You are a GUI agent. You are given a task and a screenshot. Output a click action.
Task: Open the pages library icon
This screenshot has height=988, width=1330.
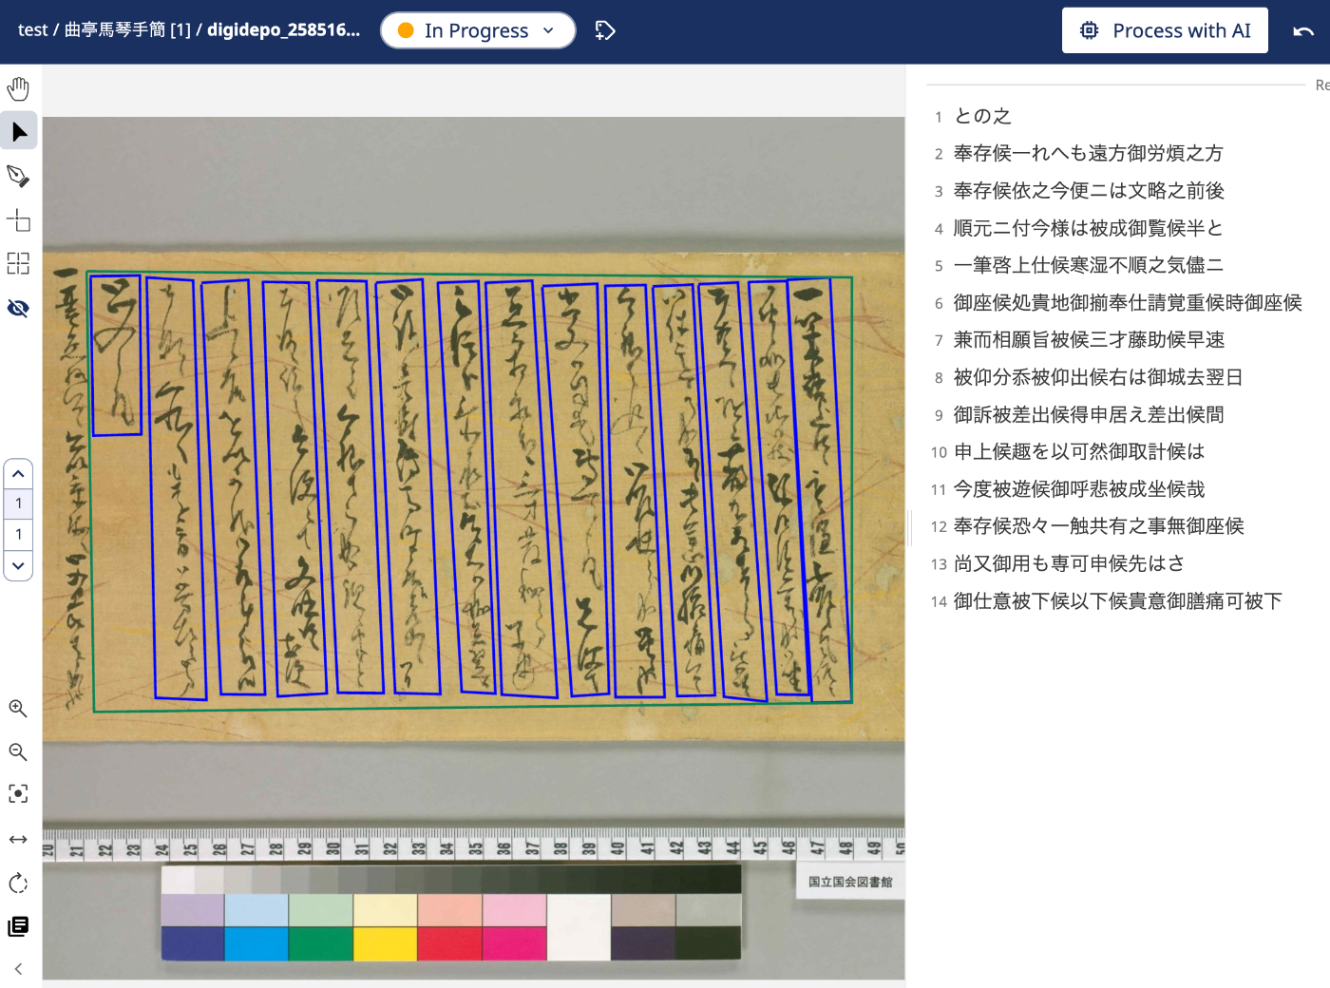click(x=18, y=927)
